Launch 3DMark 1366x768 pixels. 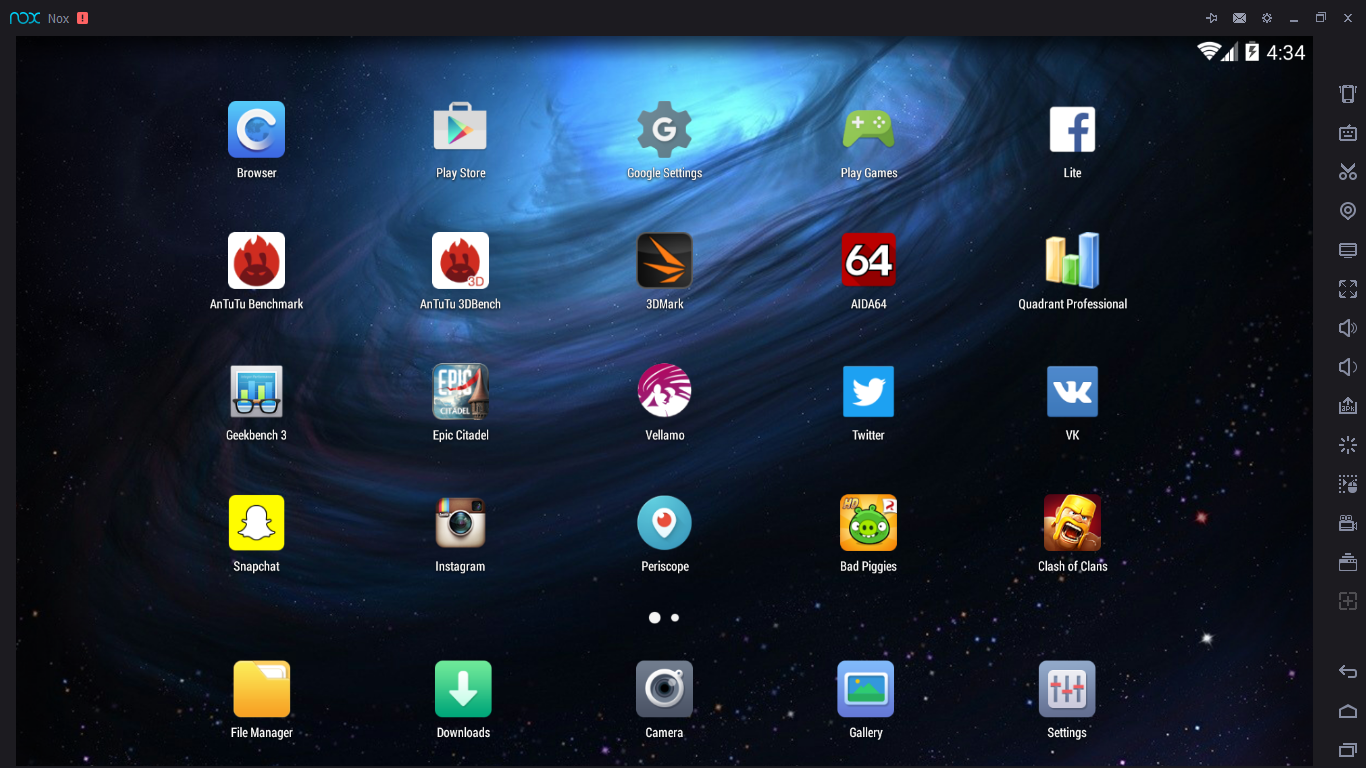(x=664, y=261)
